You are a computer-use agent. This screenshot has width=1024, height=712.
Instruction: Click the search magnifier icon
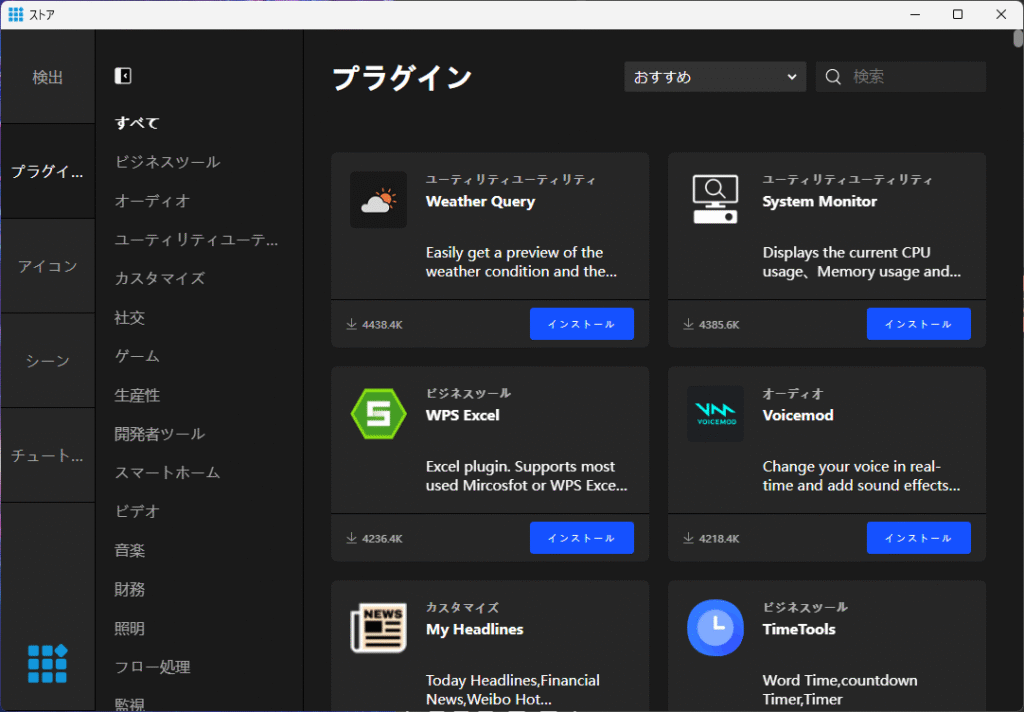pos(833,77)
